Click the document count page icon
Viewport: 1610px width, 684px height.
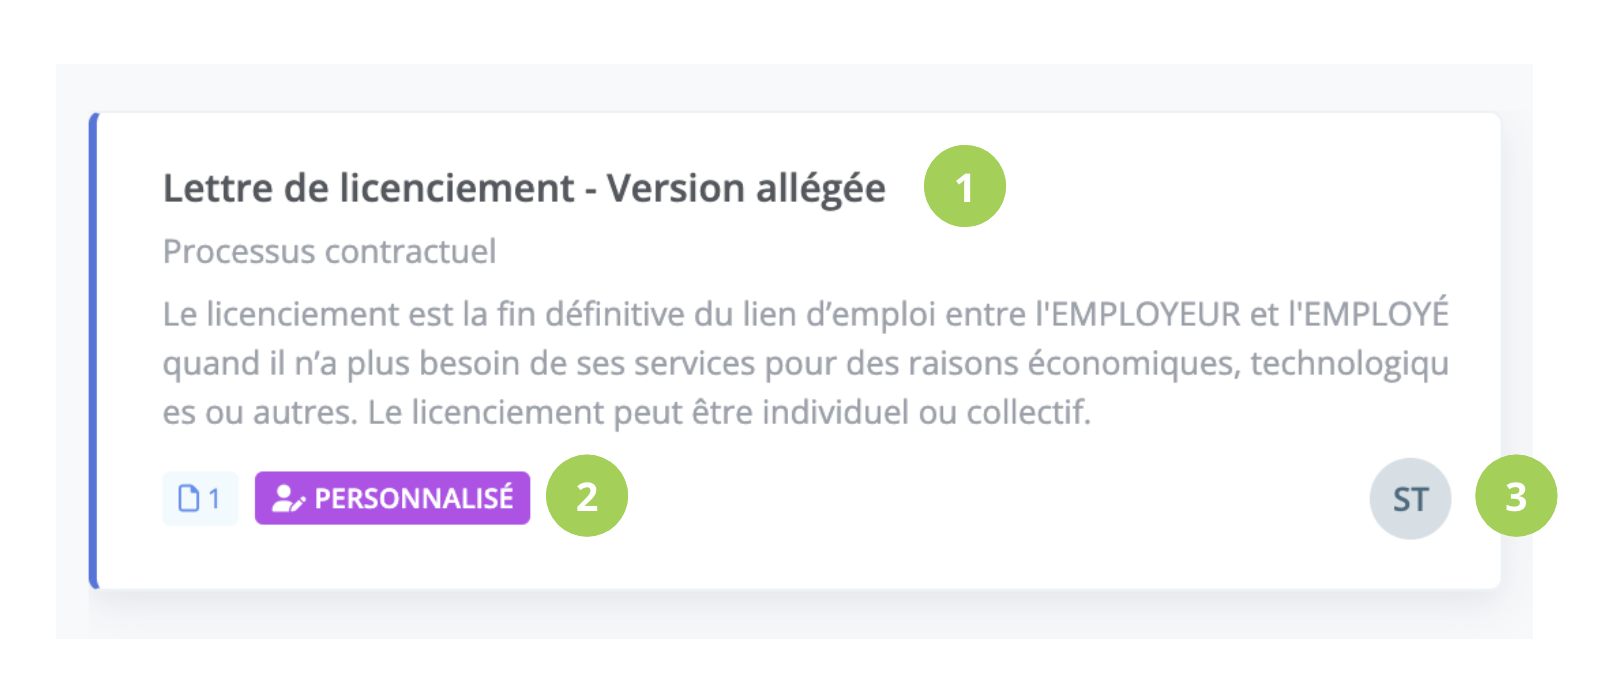[188, 498]
